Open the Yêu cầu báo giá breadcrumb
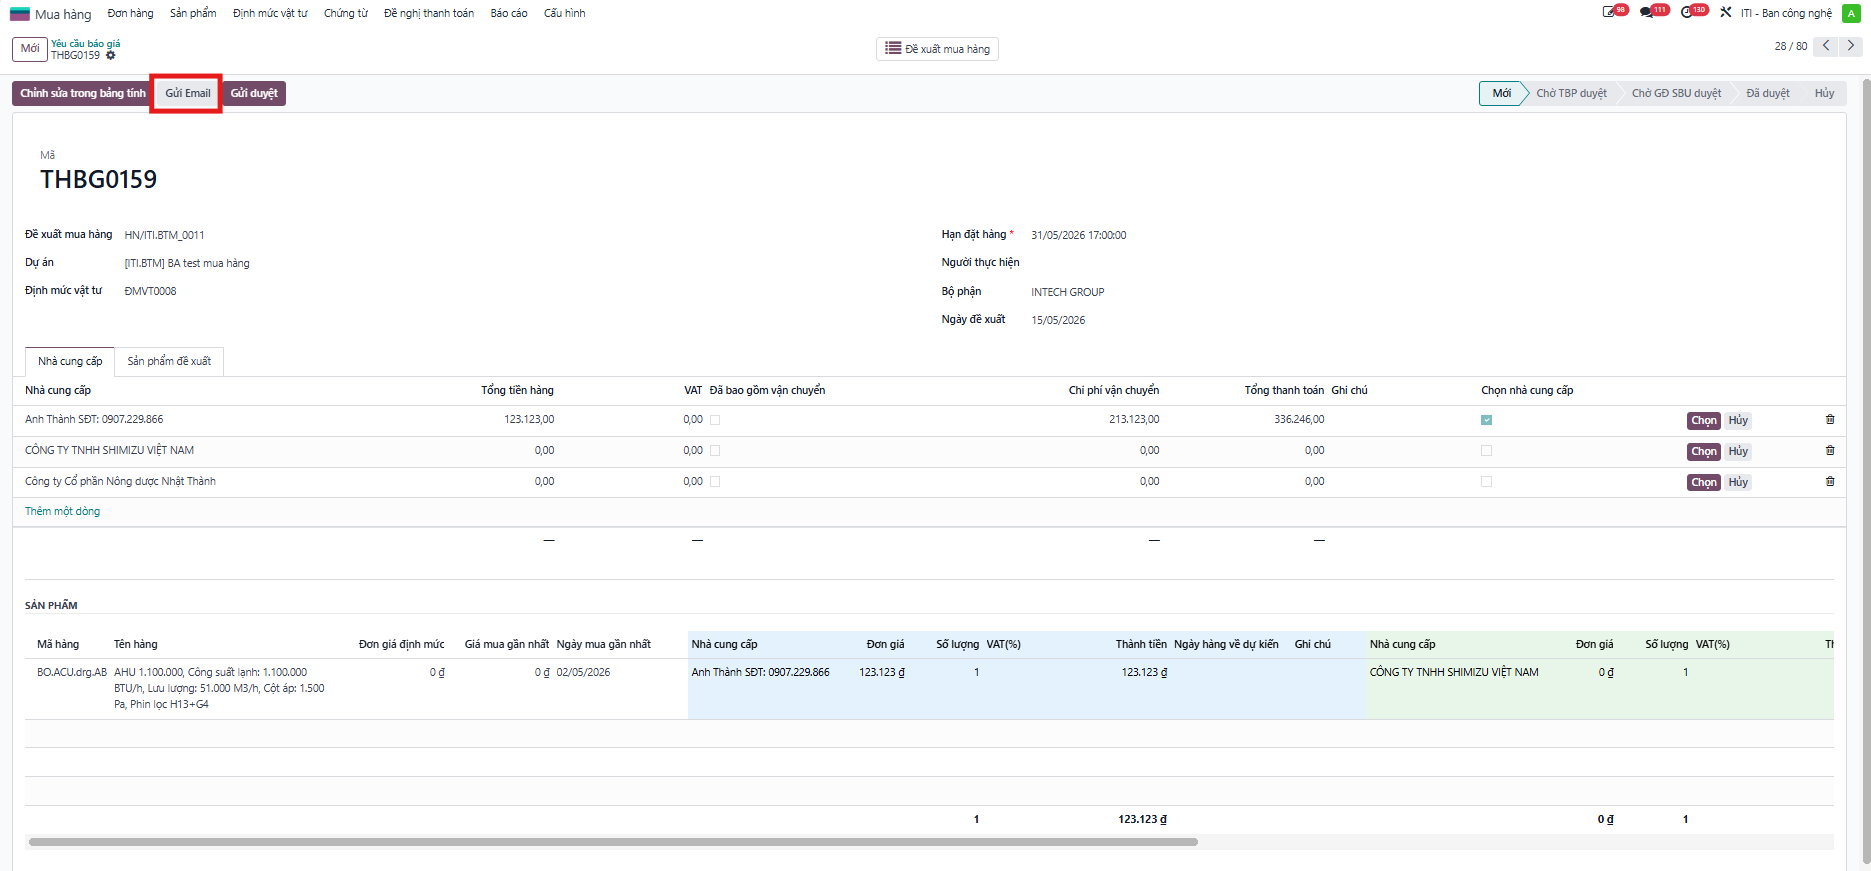This screenshot has height=871, width=1871. [x=86, y=43]
